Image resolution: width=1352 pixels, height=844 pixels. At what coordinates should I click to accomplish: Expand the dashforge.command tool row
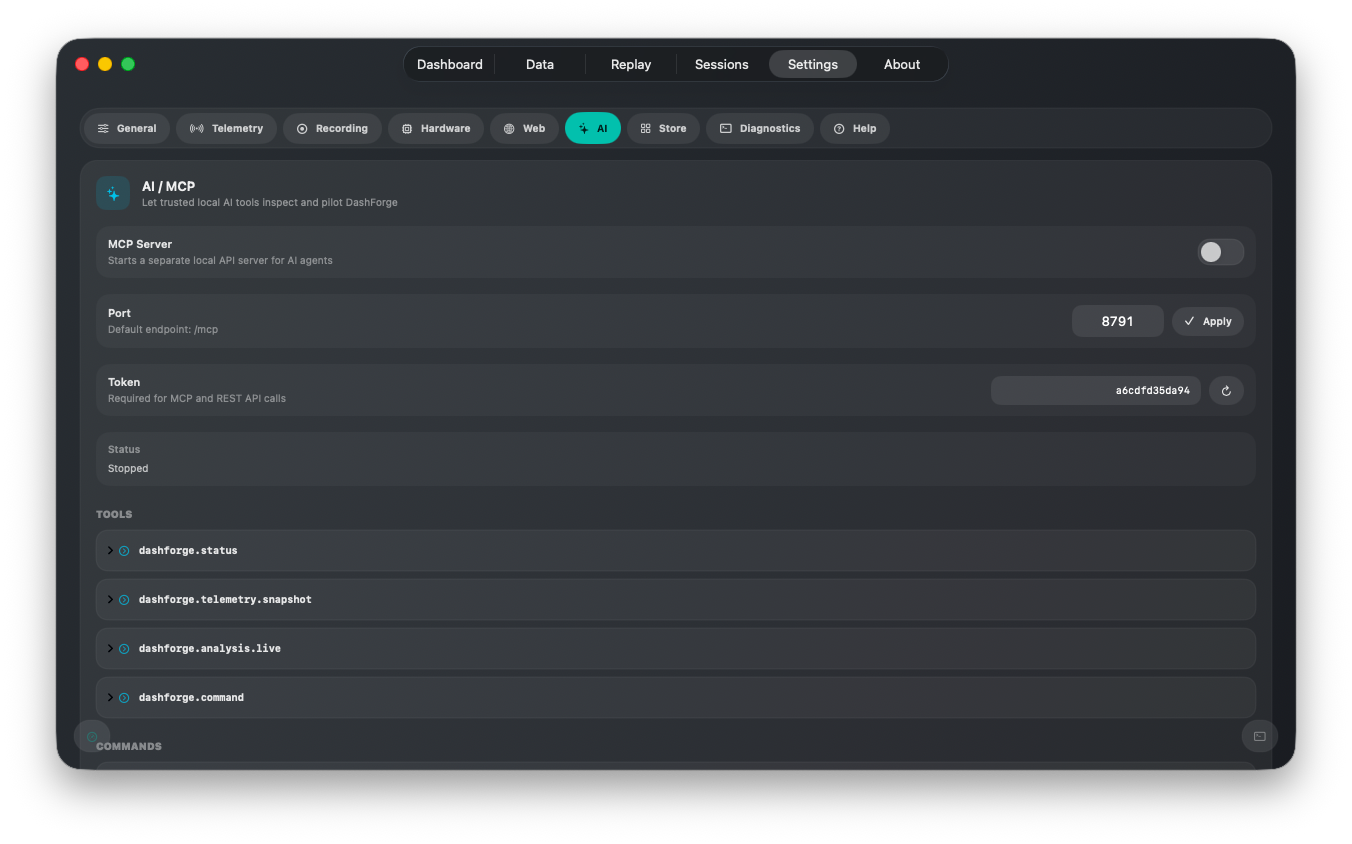676,698
